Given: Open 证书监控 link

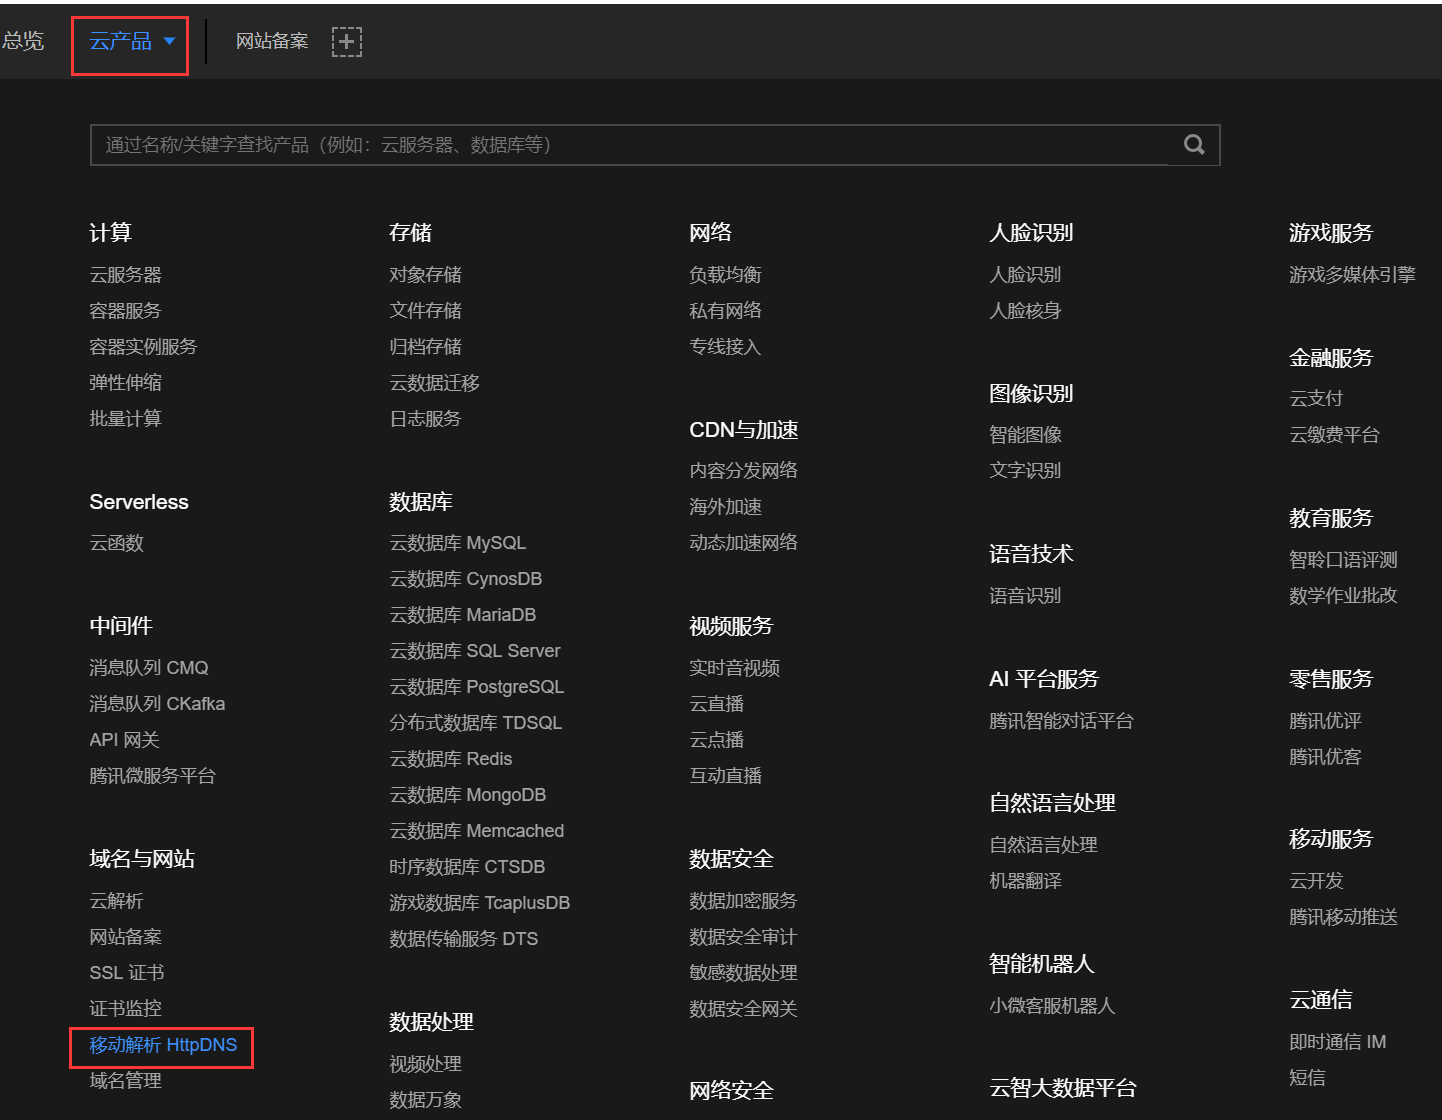Looking at the screenshot, I should 126,1009.
